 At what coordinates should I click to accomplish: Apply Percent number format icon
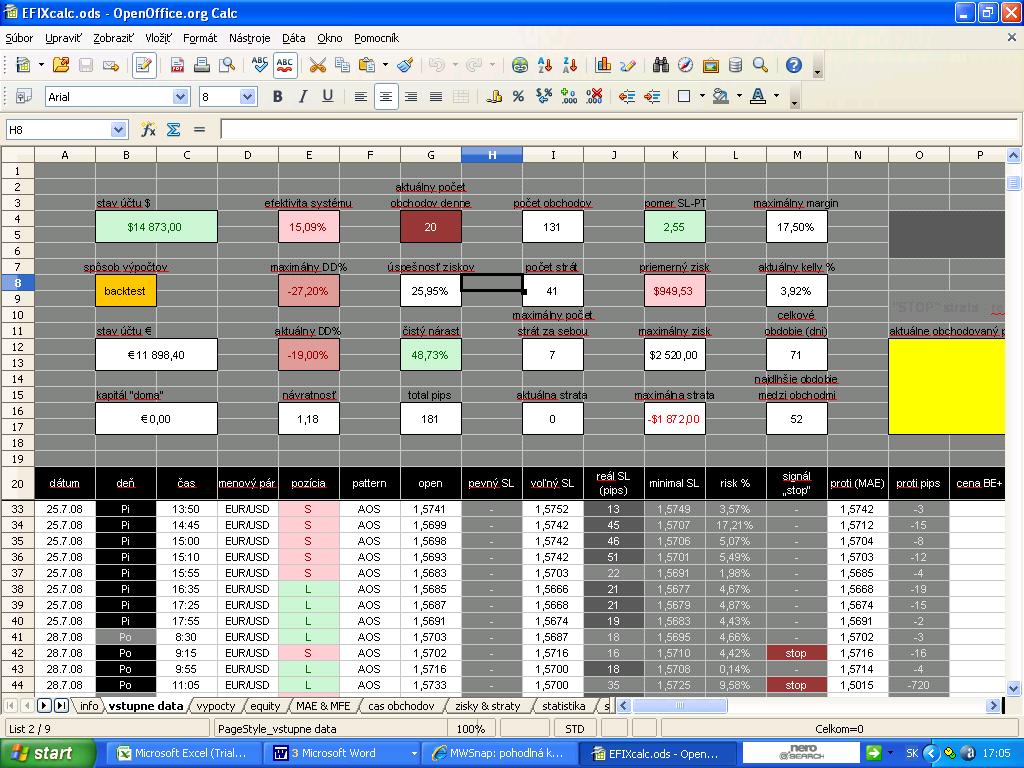(519, 97)
